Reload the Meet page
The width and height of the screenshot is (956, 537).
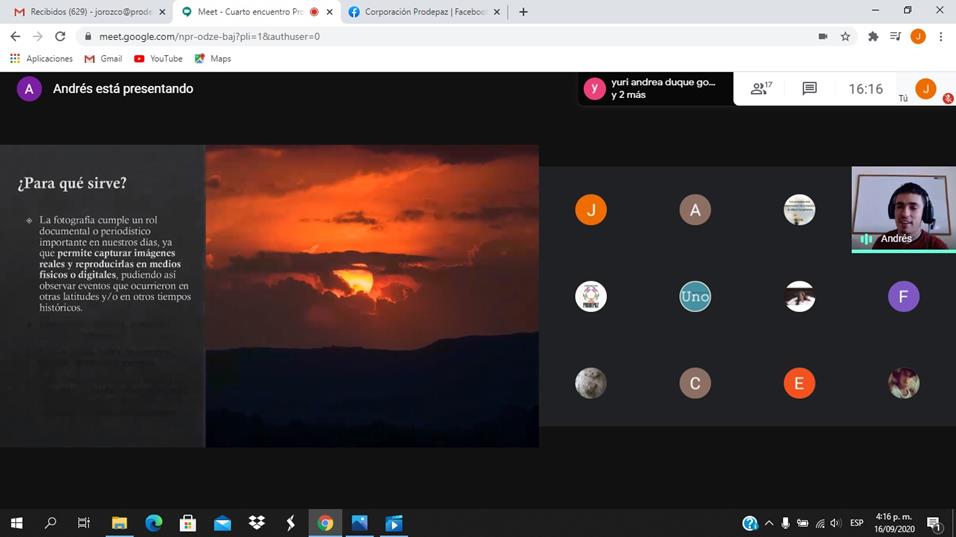point(60,36)
